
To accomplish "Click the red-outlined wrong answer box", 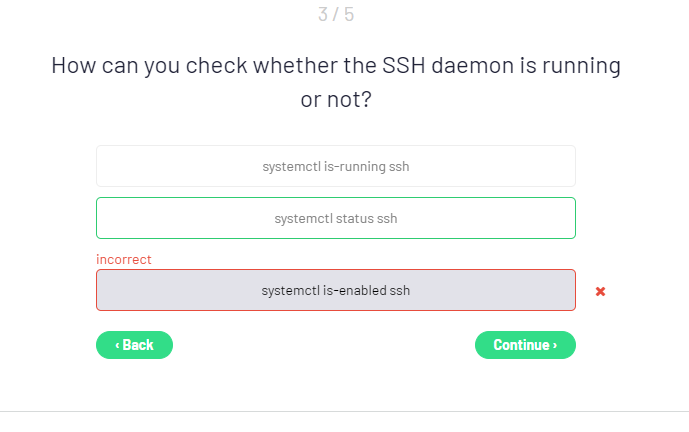I will point(336,291).
